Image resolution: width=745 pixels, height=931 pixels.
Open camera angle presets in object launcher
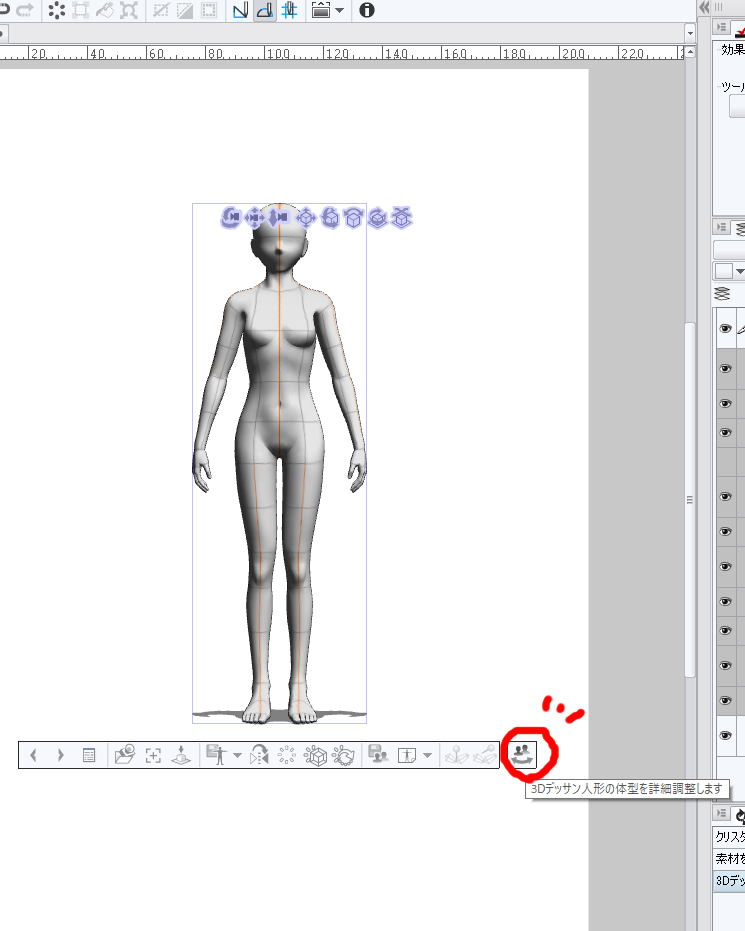(x=125, y=755)
